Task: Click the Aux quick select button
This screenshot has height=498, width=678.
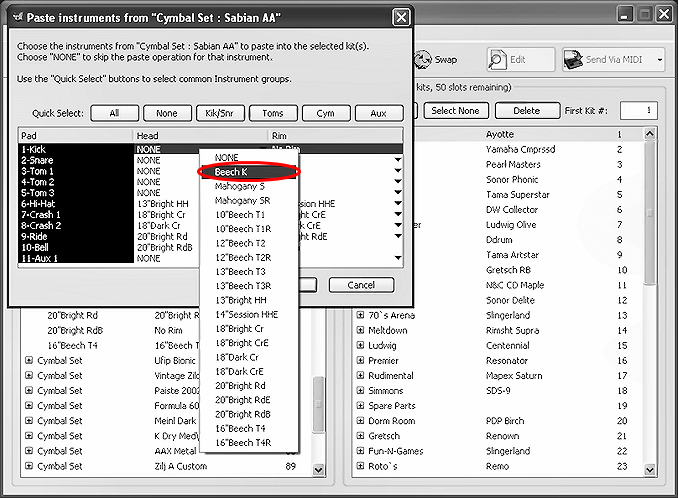Action: coord(378,113)
